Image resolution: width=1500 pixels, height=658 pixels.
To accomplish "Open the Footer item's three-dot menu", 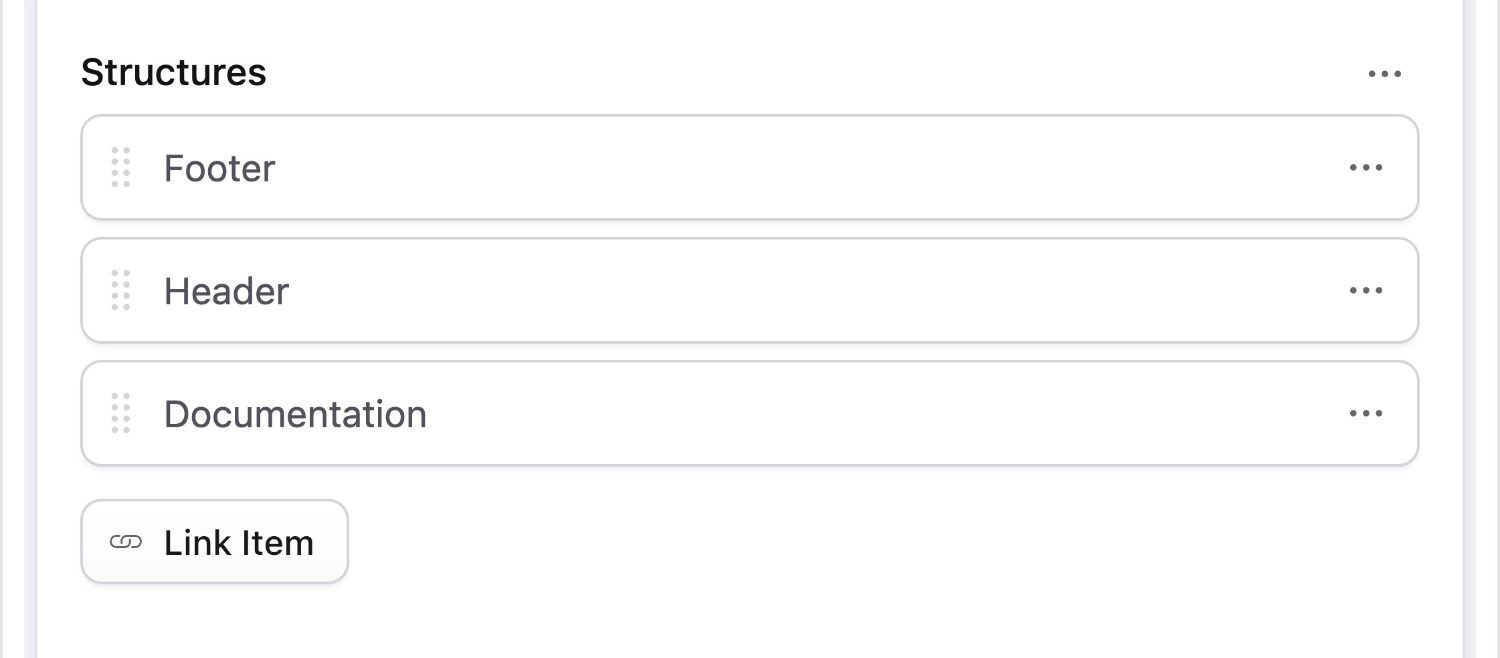I will pyautogui.click(x=1366, y=168).
